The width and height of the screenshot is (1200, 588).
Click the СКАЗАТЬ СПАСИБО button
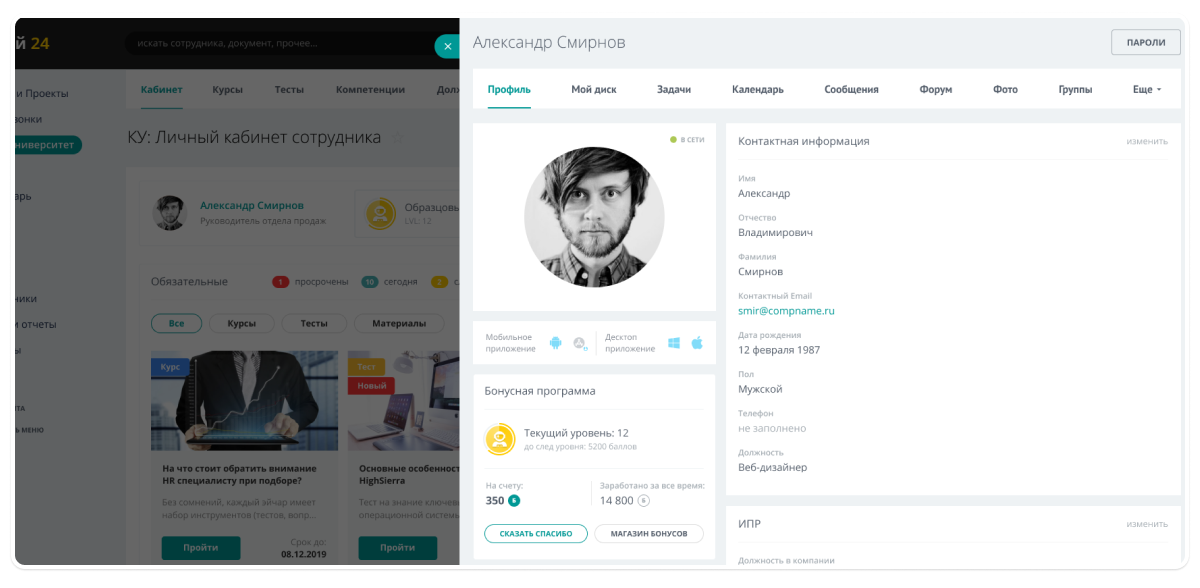point(536,533)
